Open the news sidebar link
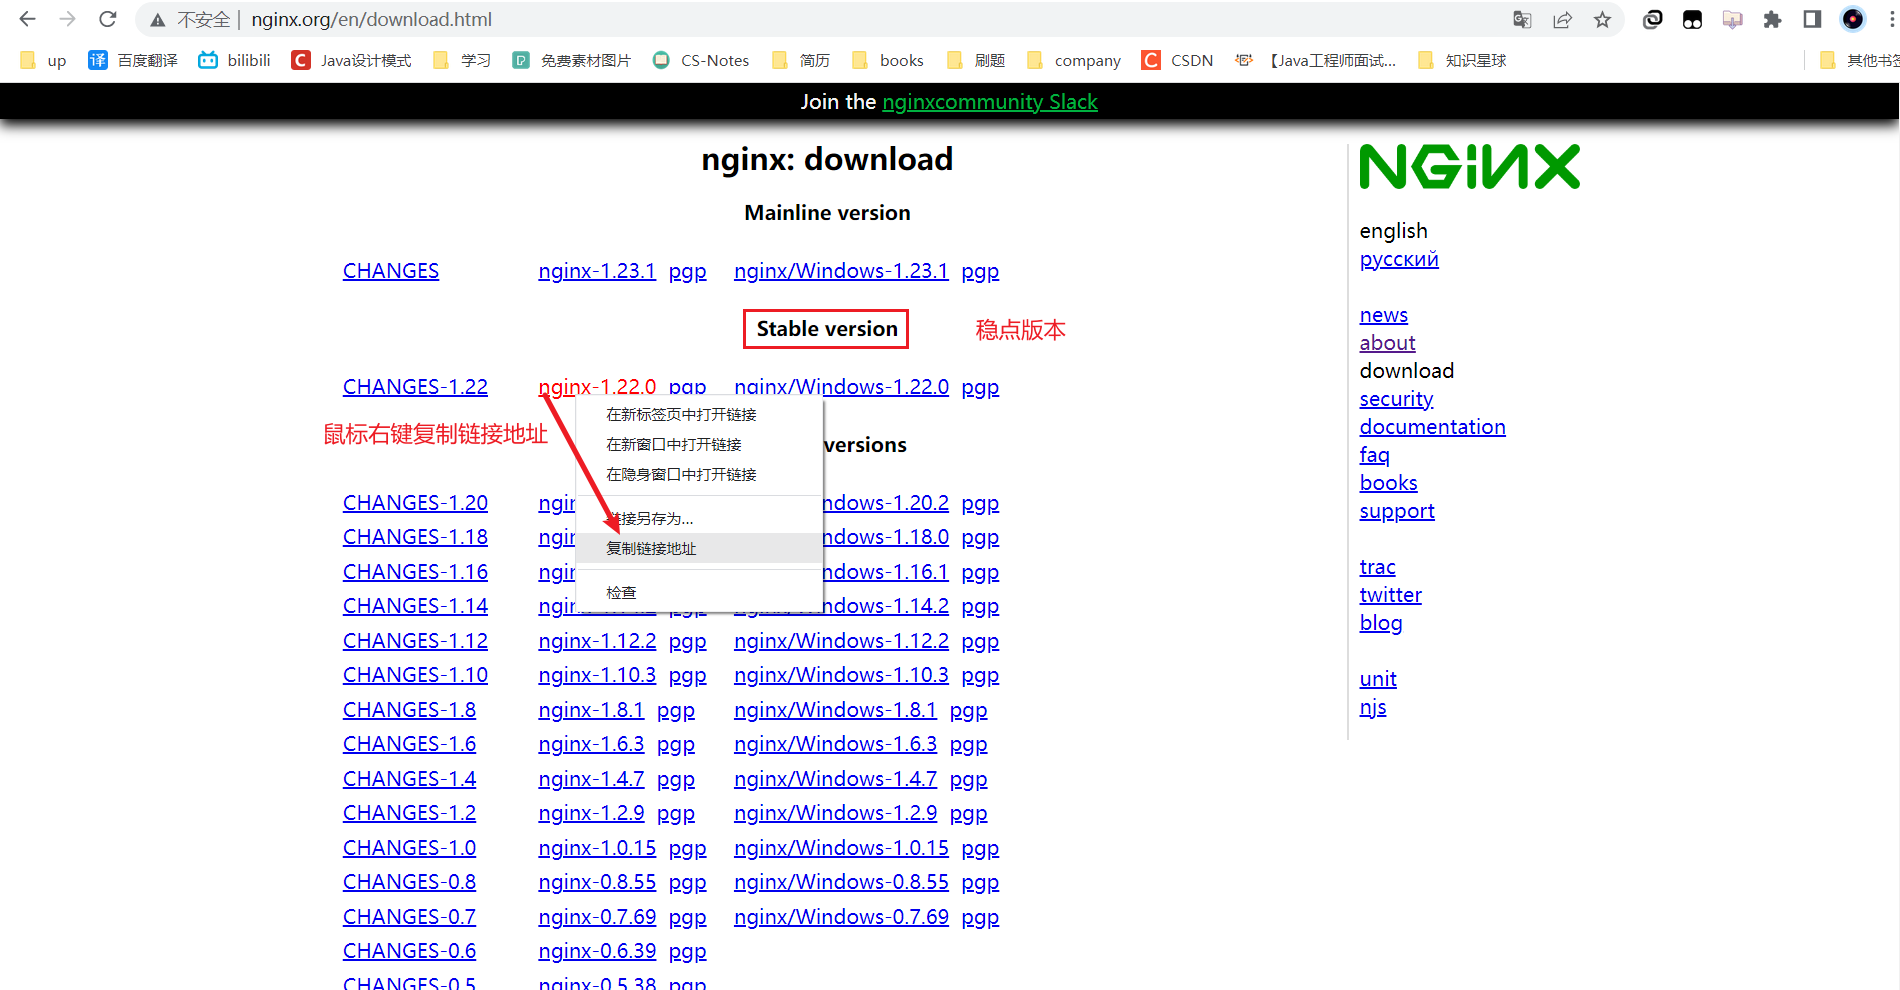Screen dimensions: 1900x990 point(1383,315)
